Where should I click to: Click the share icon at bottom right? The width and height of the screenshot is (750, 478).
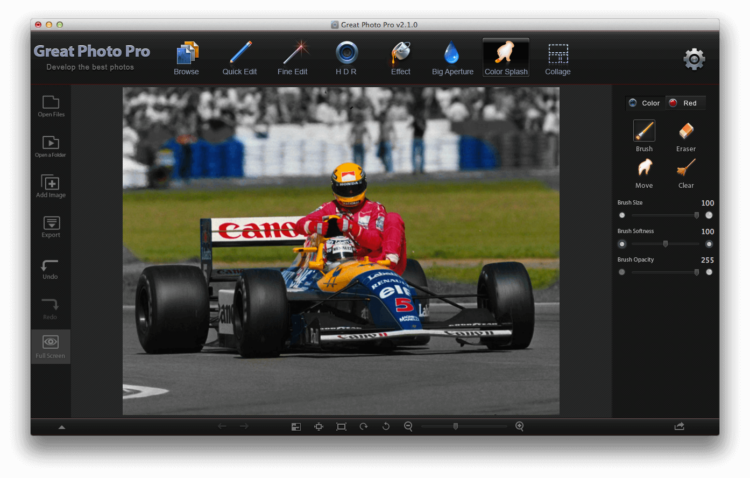click(679, 426)
